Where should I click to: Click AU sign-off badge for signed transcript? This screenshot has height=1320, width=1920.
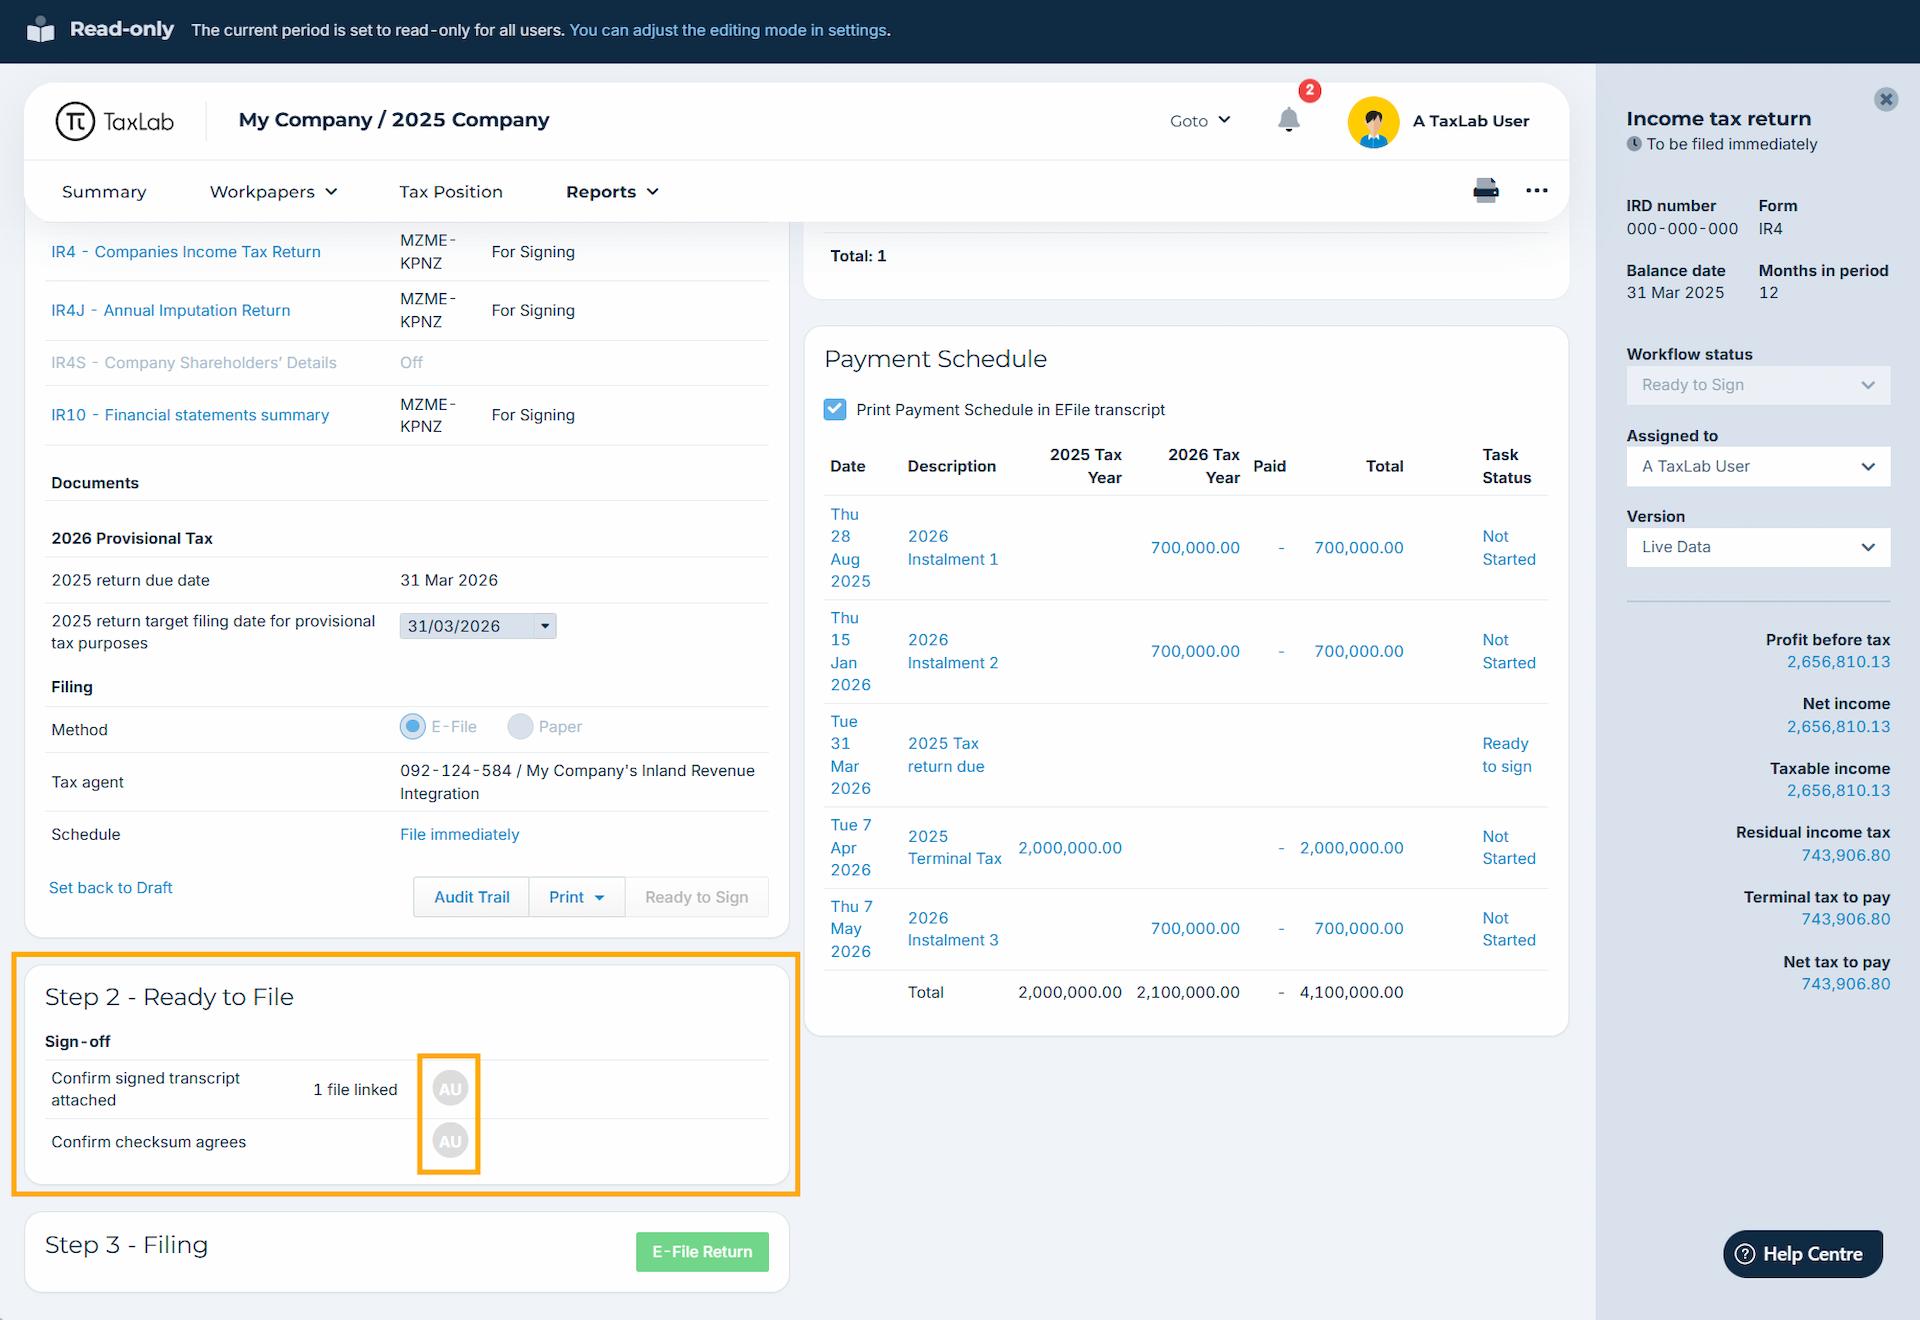450,1088
